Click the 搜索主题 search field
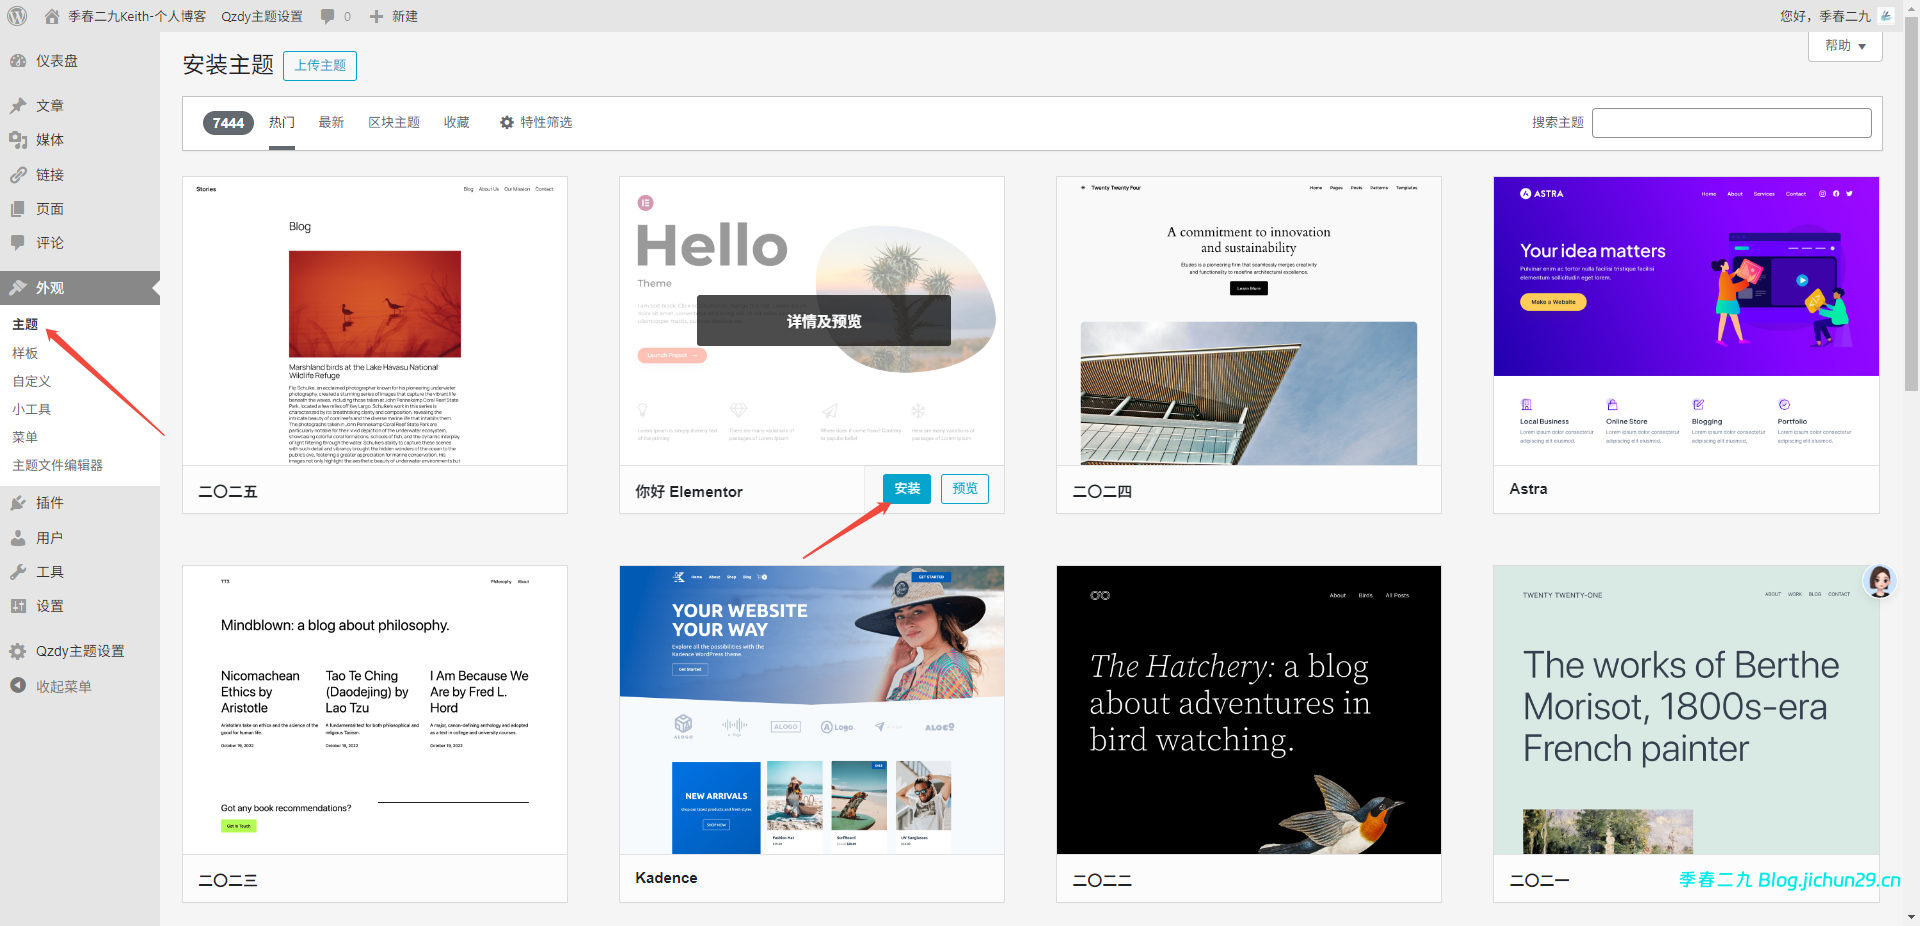This screenshot has height=926, width=1920. (1732, 123)
